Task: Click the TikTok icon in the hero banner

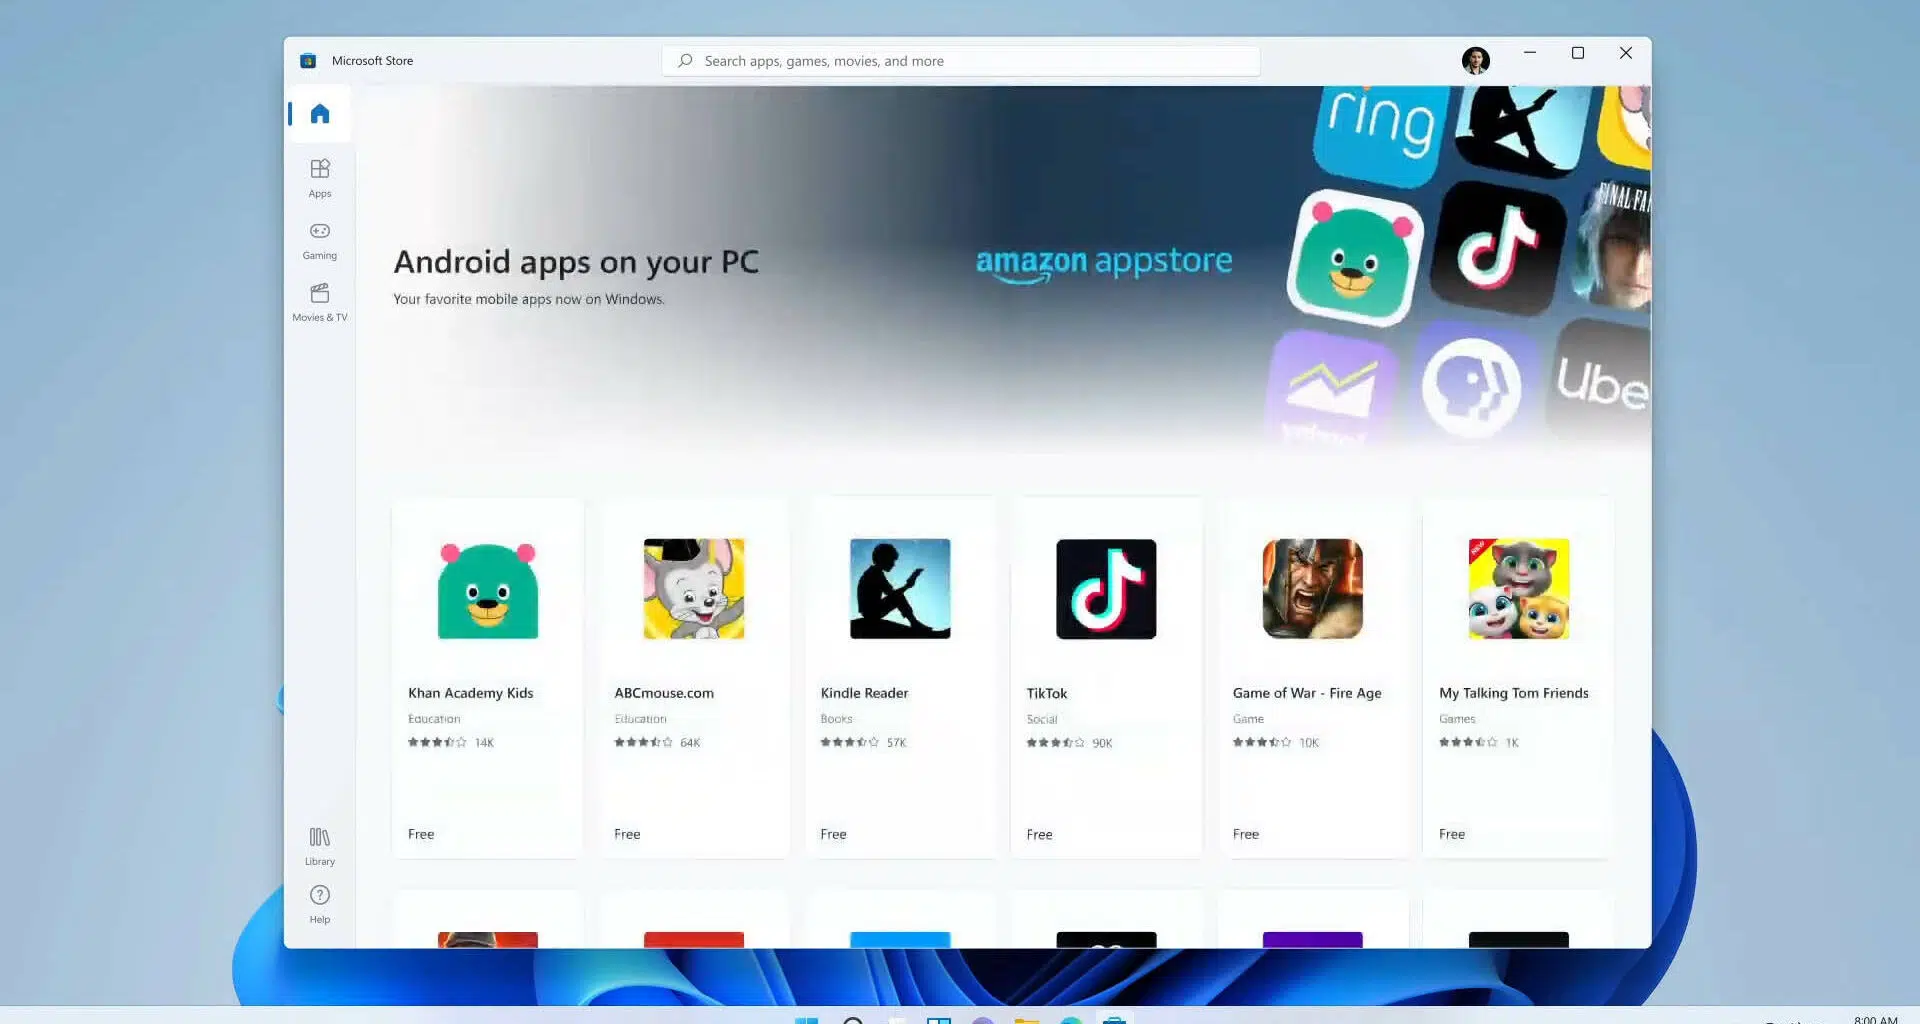Action: [x=1497, y=248]
